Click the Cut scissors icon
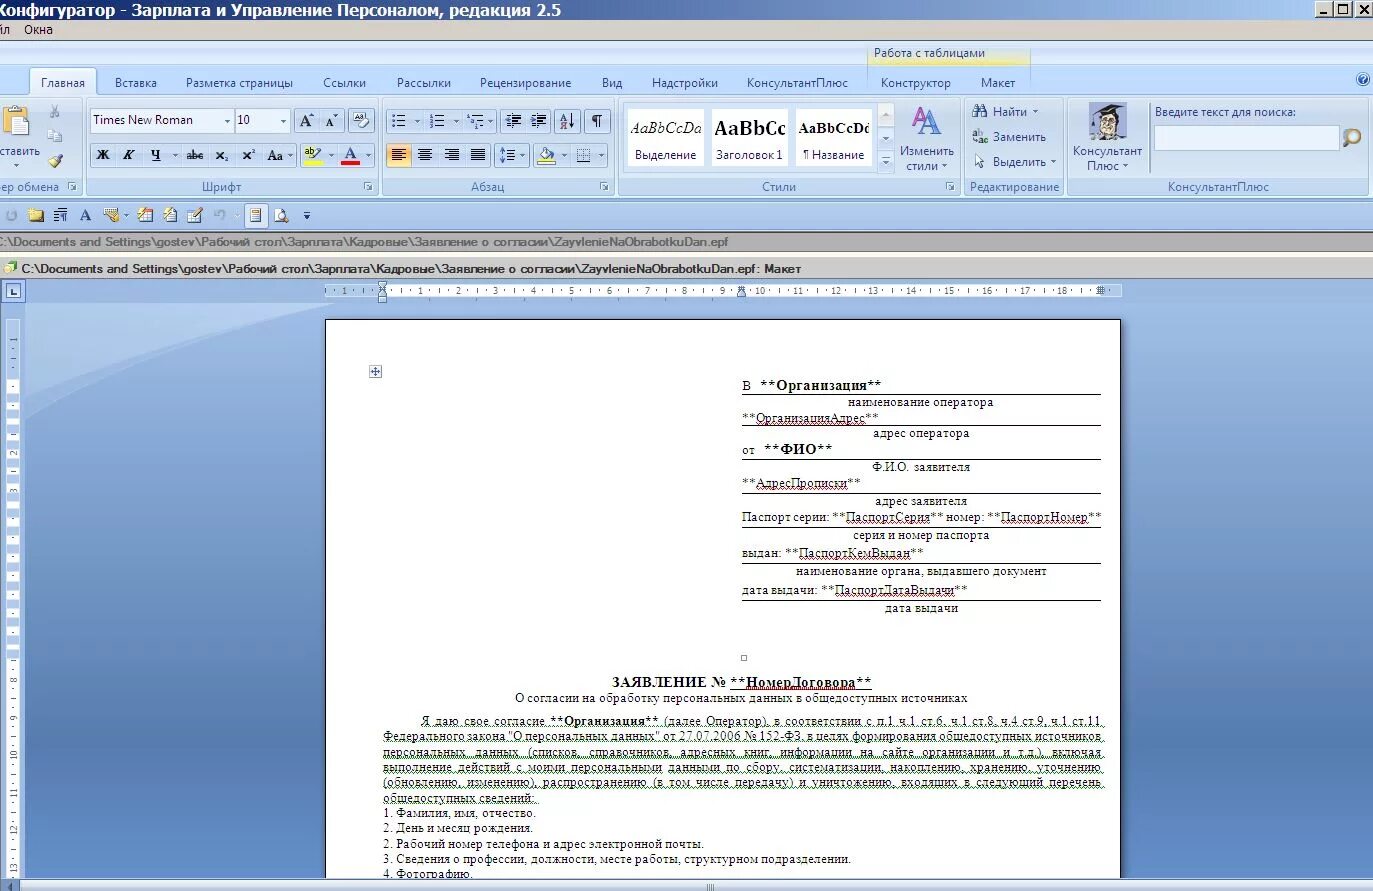The width and height of the screenshot is (1373, 891). tap(55, 112)
